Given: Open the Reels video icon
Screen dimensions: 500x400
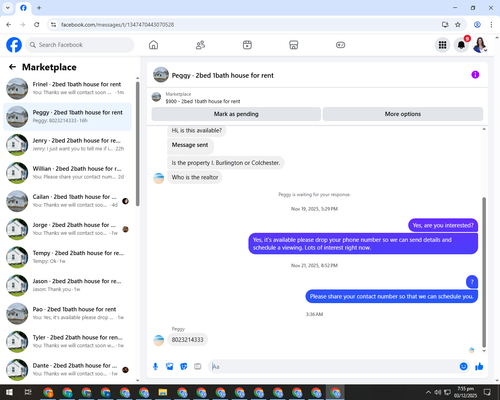Looking at the screenshot, I should click(x=247, y=45).
